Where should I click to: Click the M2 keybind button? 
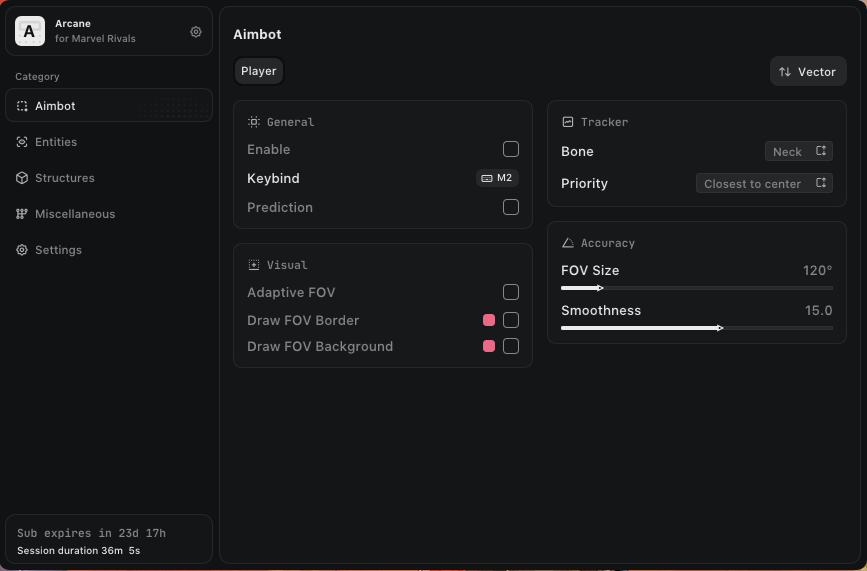click(x=497, y=178)
